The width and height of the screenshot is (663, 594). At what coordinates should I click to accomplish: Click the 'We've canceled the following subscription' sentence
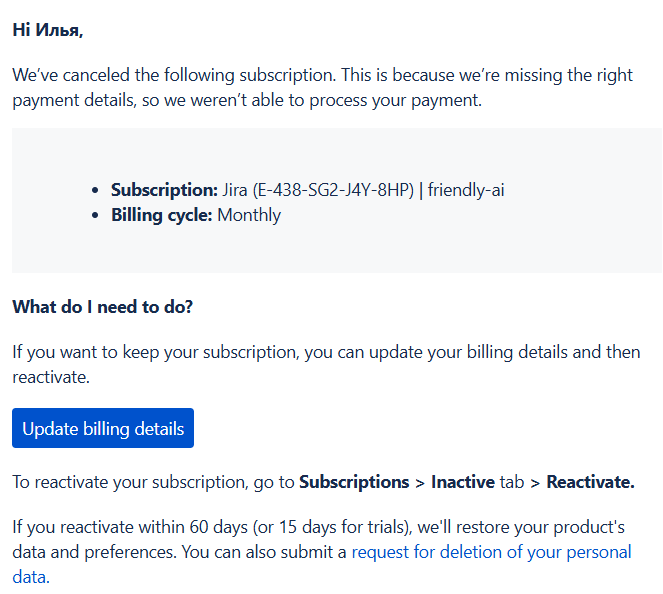[174, 75]
